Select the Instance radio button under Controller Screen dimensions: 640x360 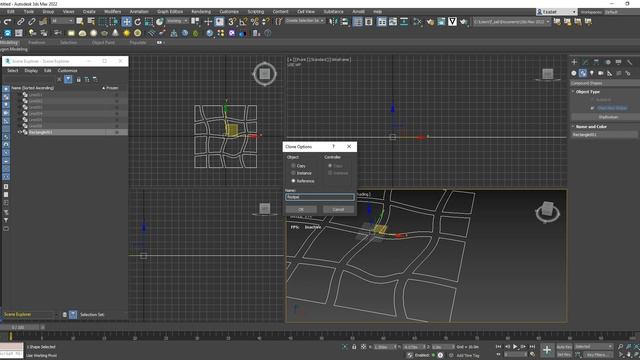330,173
